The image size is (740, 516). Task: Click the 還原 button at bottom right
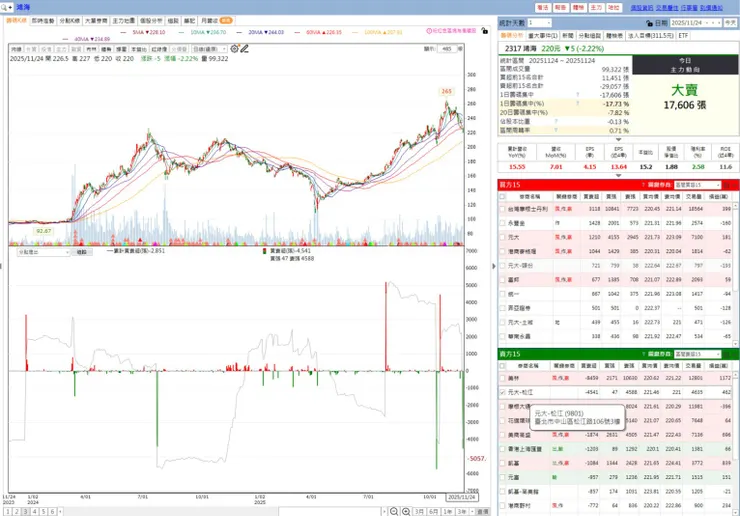tap(483, 512)
